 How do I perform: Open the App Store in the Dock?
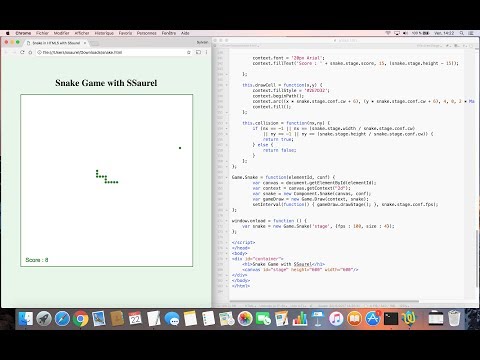(x=373, y=319)
